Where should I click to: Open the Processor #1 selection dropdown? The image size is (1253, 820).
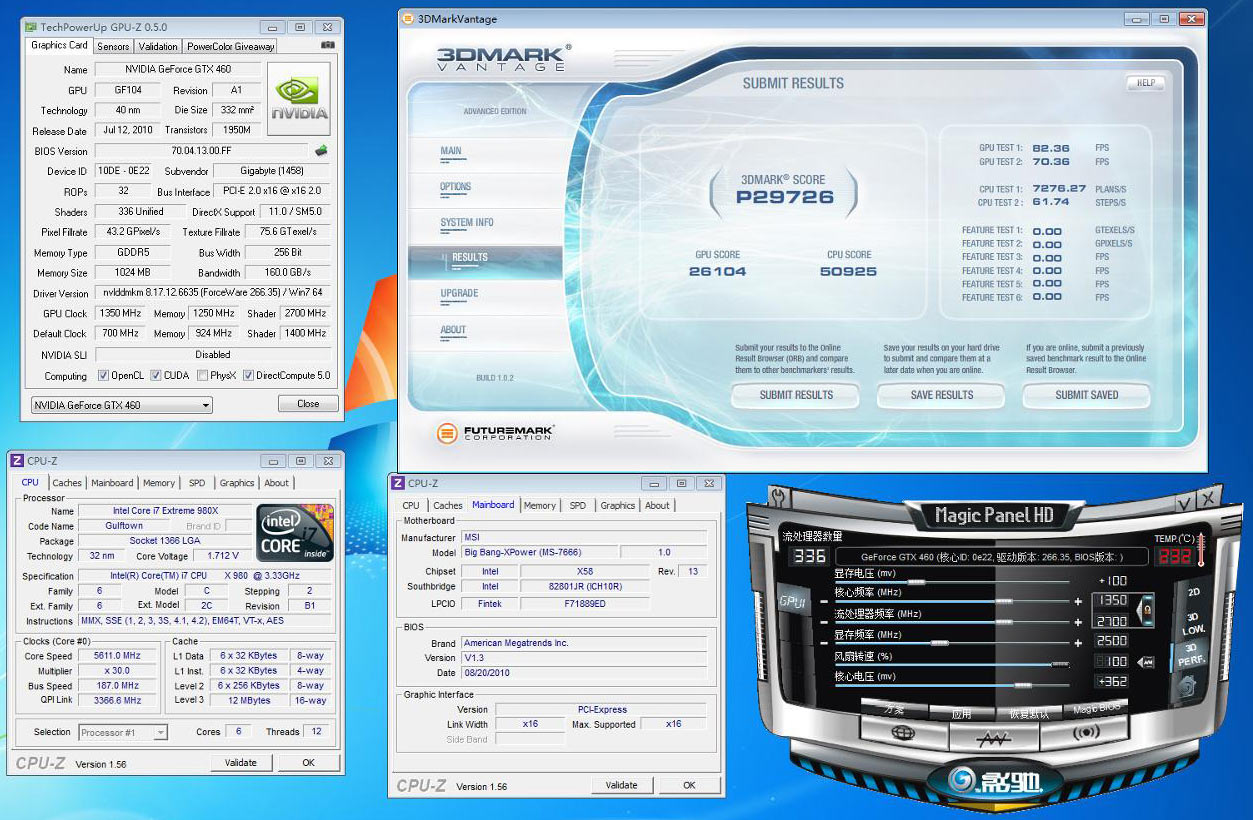pos(123,732)
